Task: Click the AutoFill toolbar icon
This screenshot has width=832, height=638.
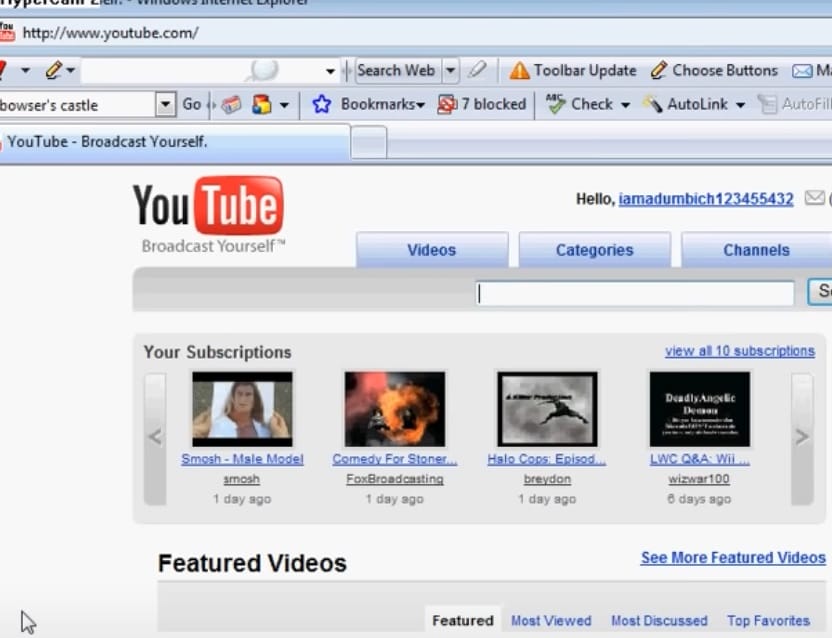Action: pyautogui.click(x=767, y=105)
